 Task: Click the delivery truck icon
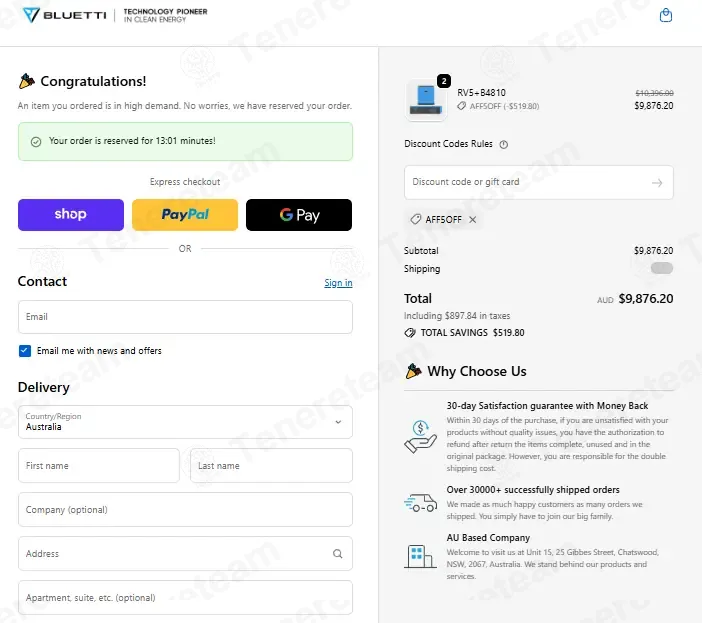click(420, 503)
